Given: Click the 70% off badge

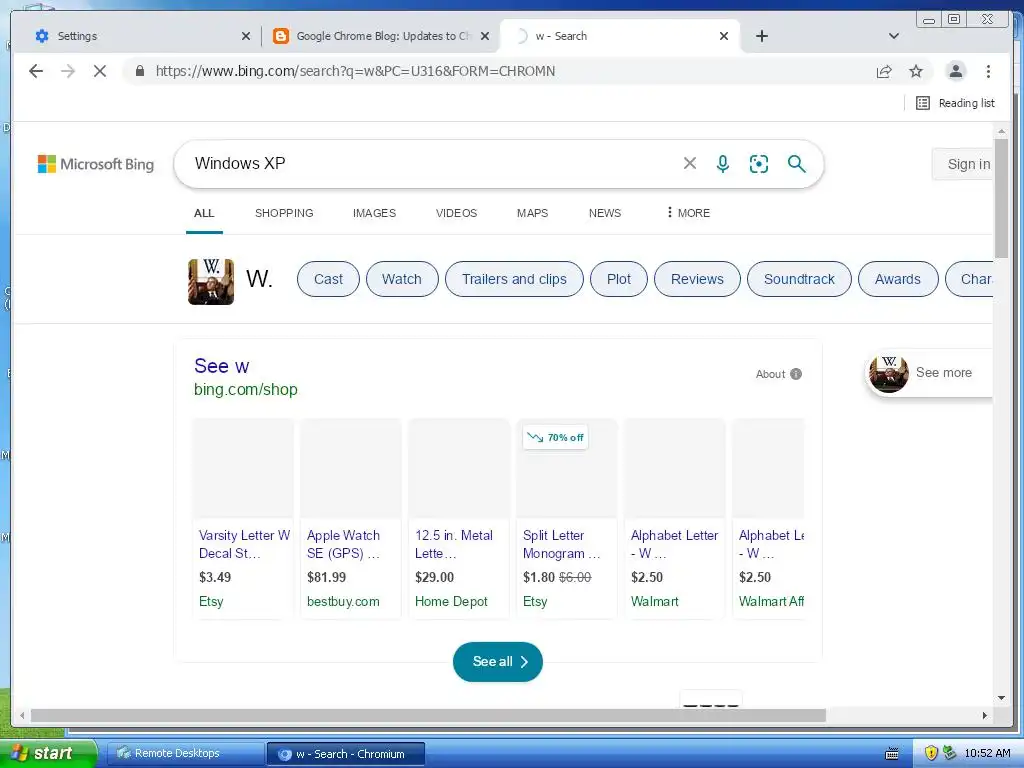Looking at the screenshot, I should [556, 437].
